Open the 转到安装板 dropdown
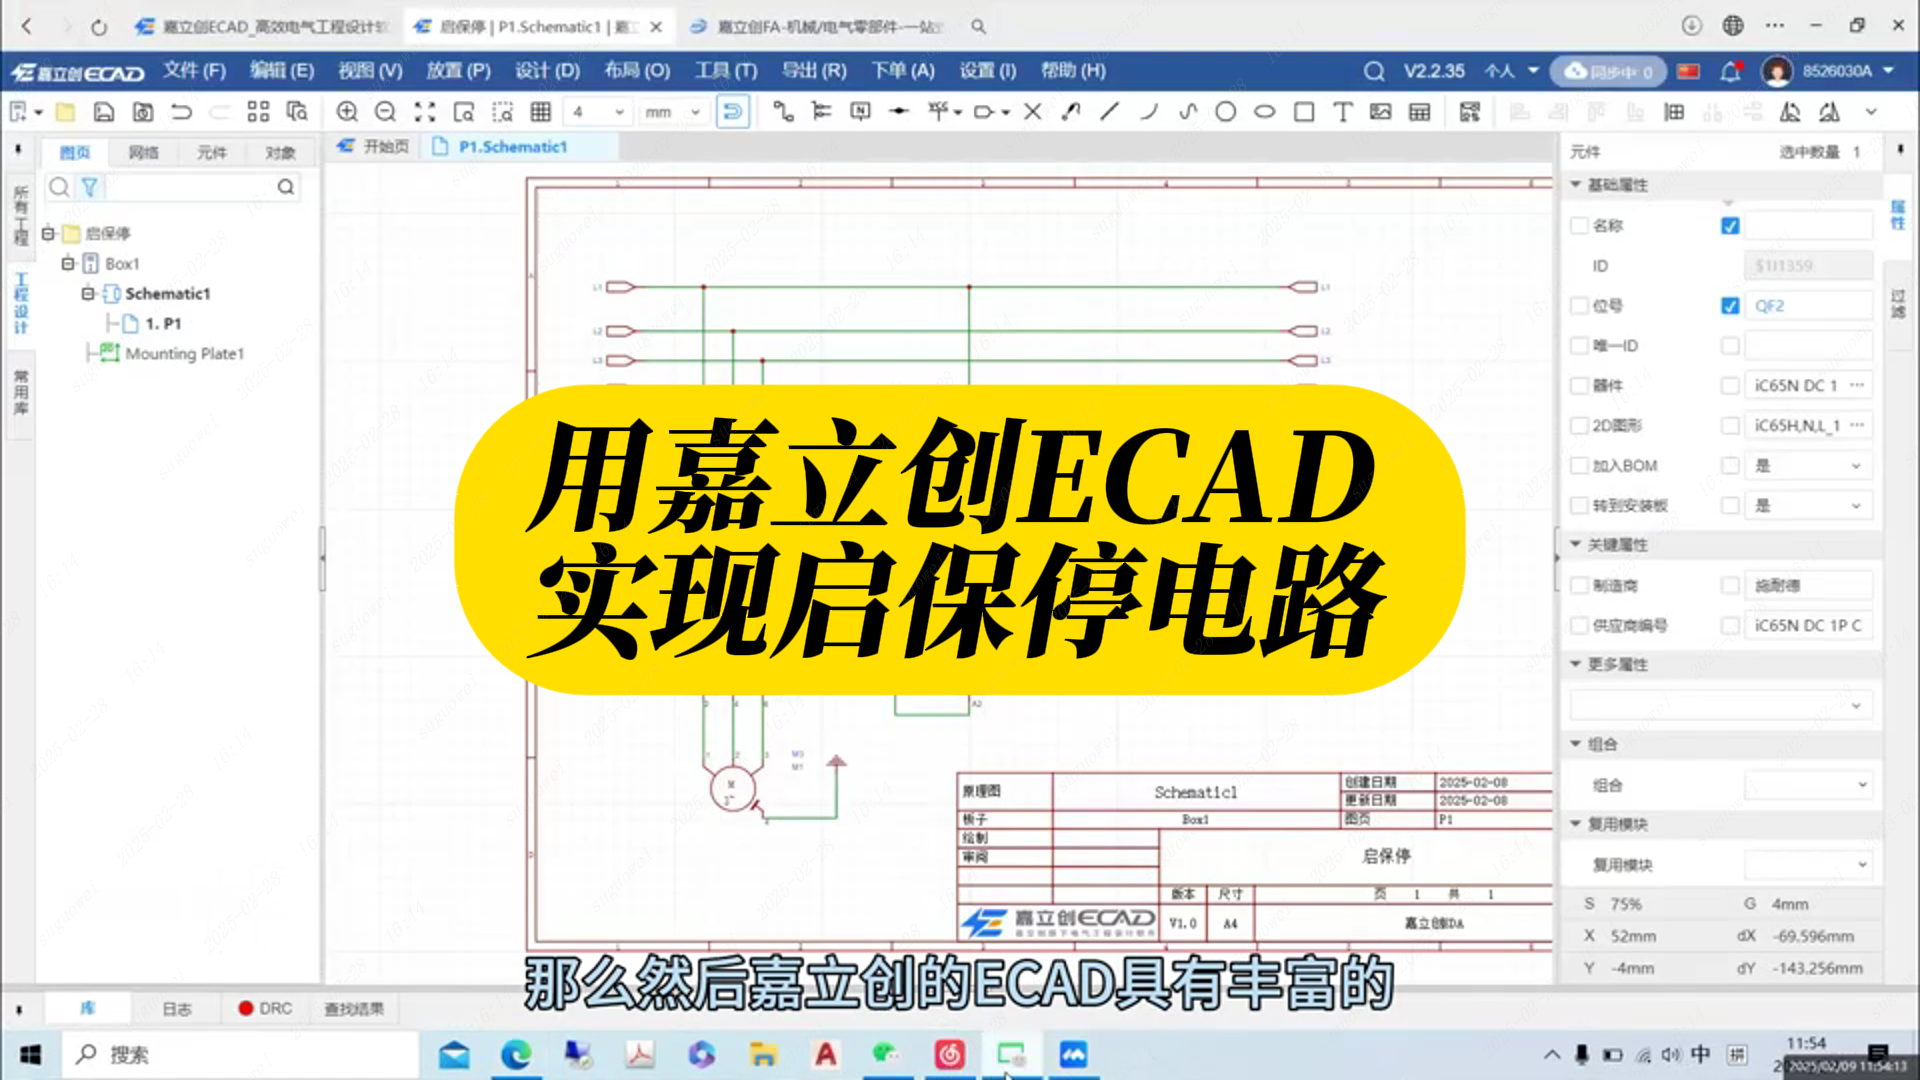The image size is (1920, 1080). pyautogui.click(x=1808, y=506)
